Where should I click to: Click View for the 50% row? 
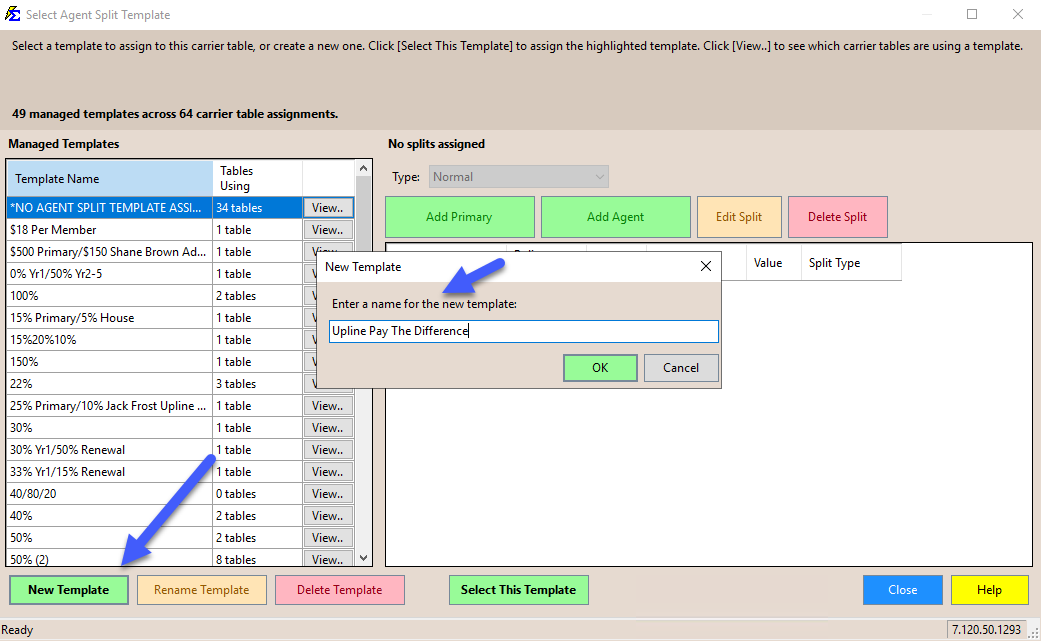[328, 537]
